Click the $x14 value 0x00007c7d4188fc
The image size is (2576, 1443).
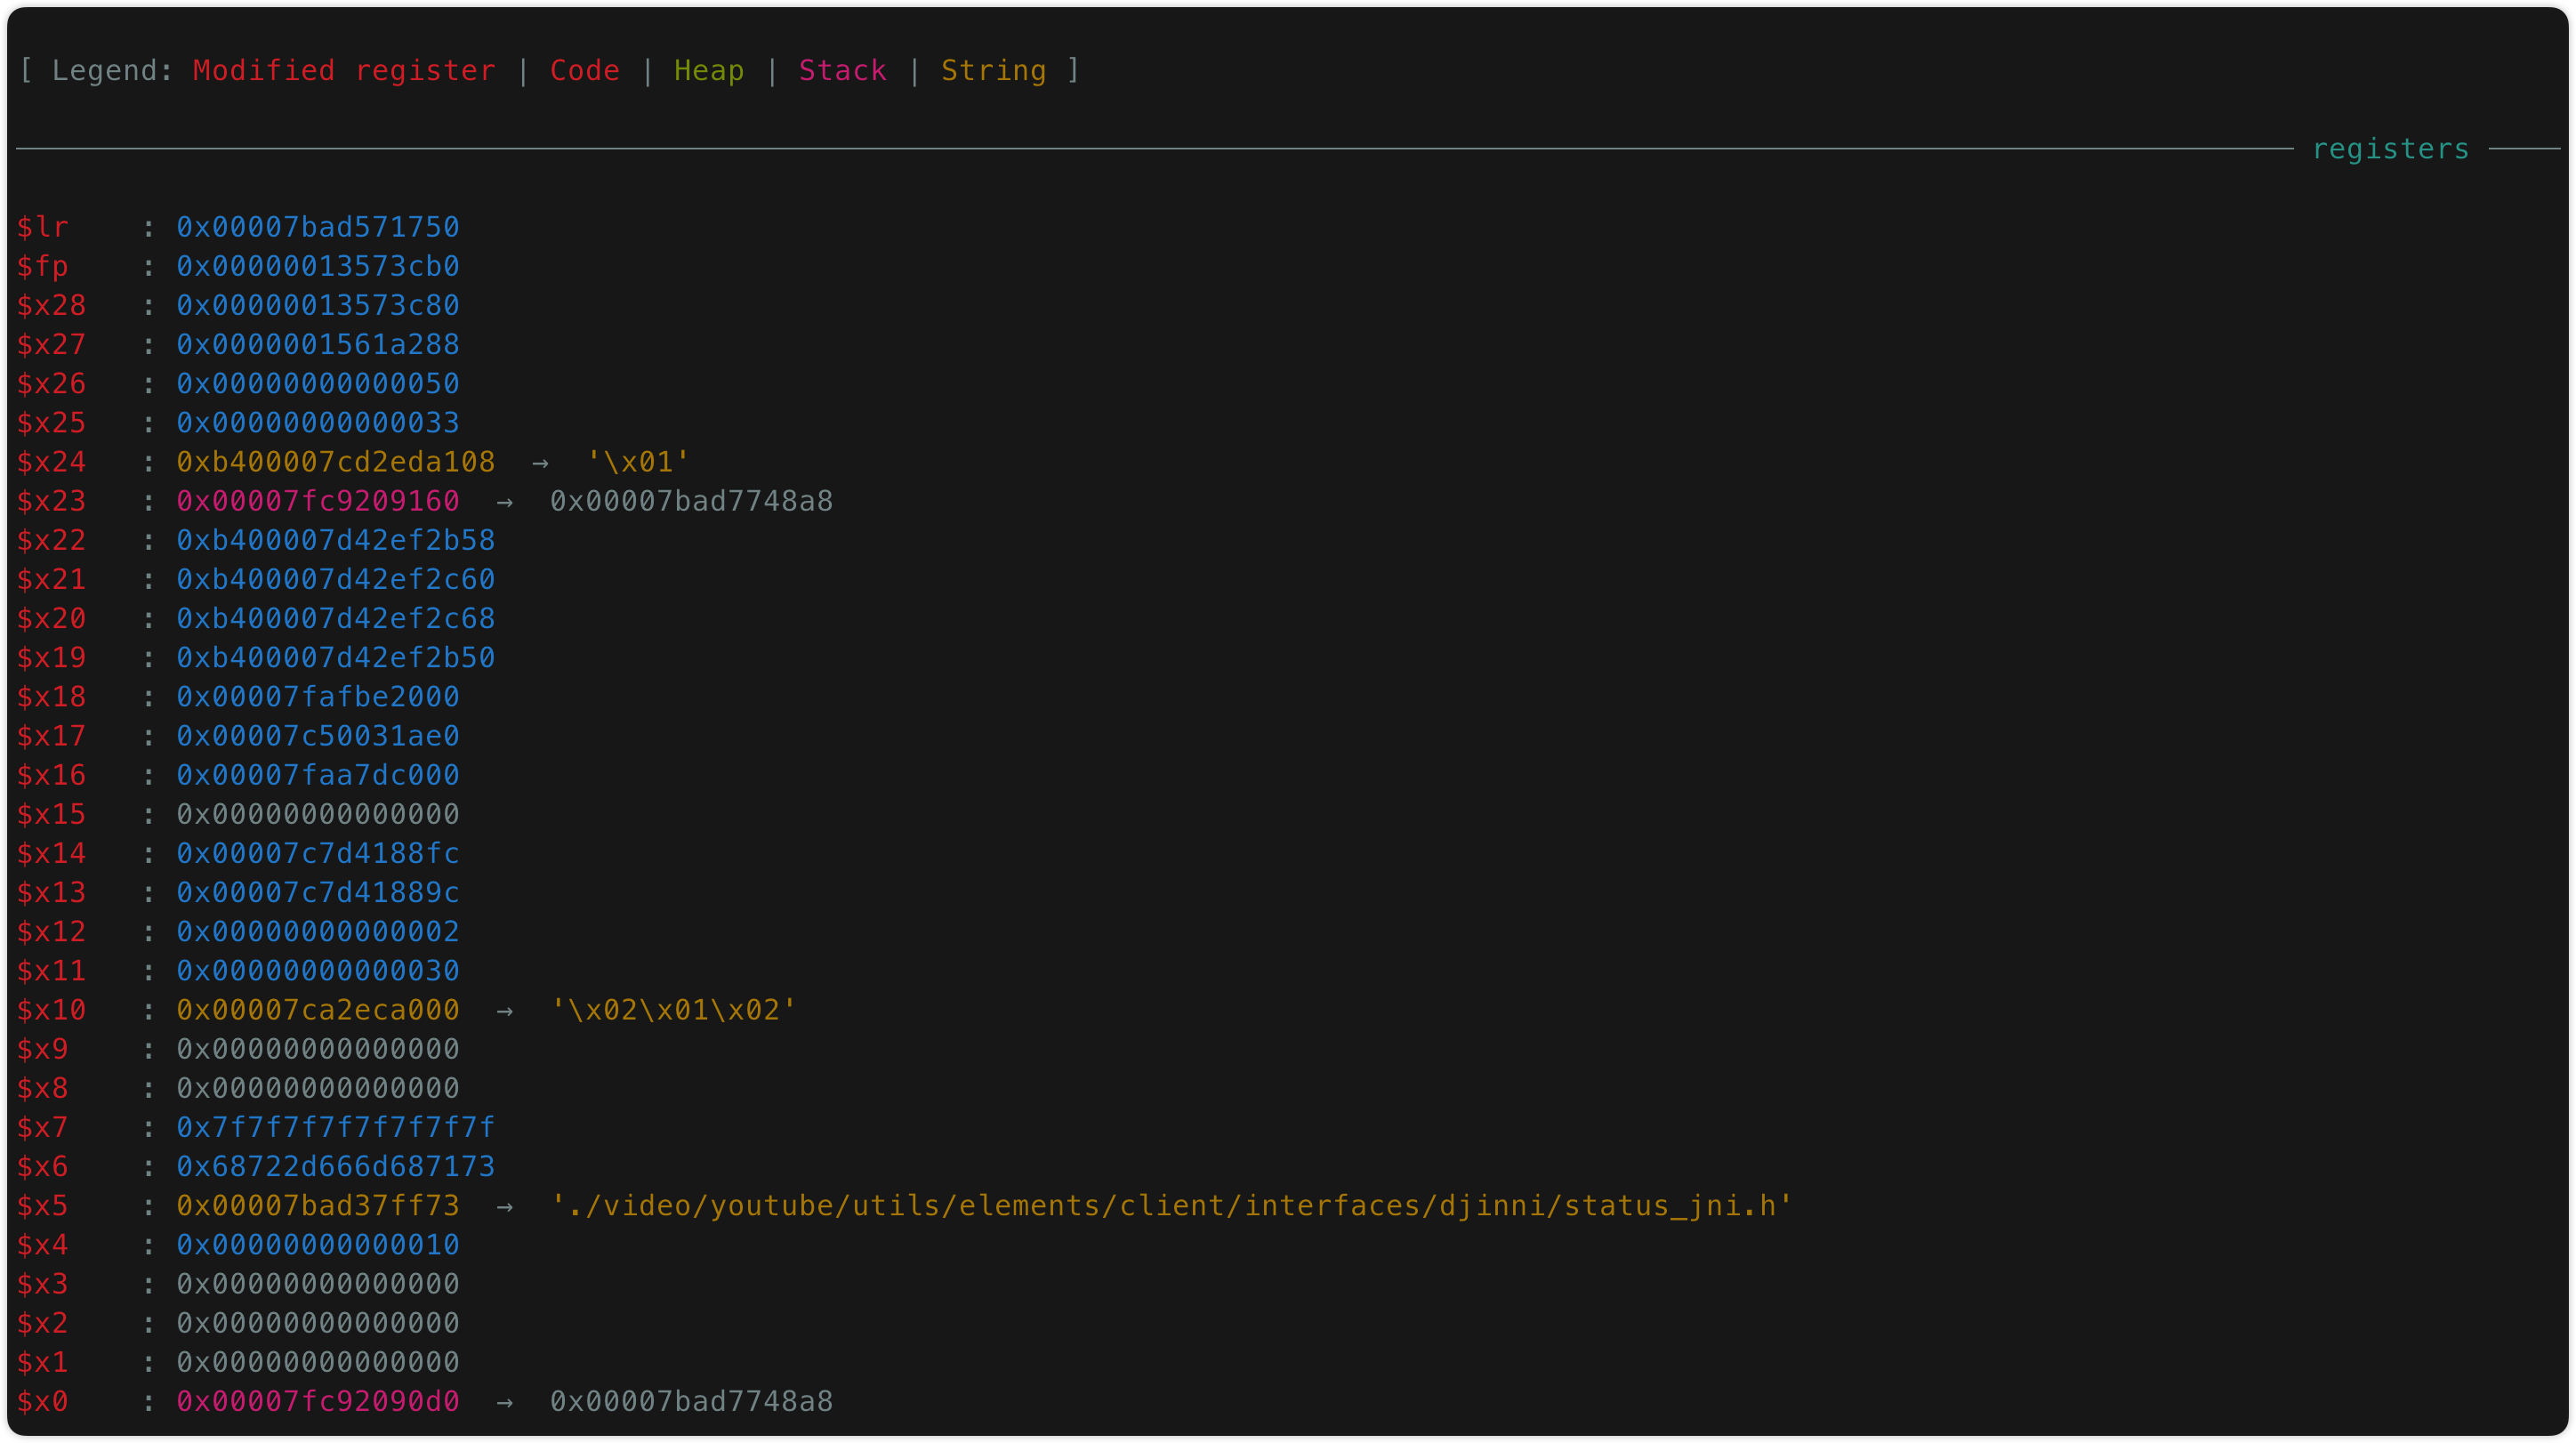318,854
